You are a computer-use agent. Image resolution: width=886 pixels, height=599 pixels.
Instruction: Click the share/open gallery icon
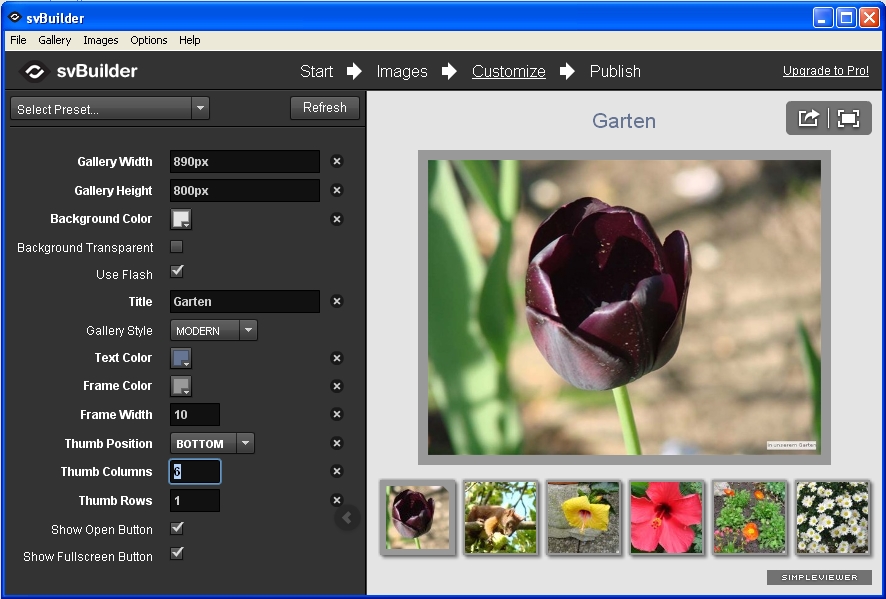point(808,118)
